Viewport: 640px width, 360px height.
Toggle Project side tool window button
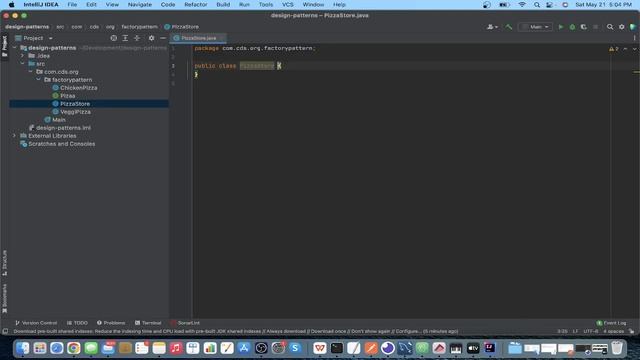click(x=4, y=46)
